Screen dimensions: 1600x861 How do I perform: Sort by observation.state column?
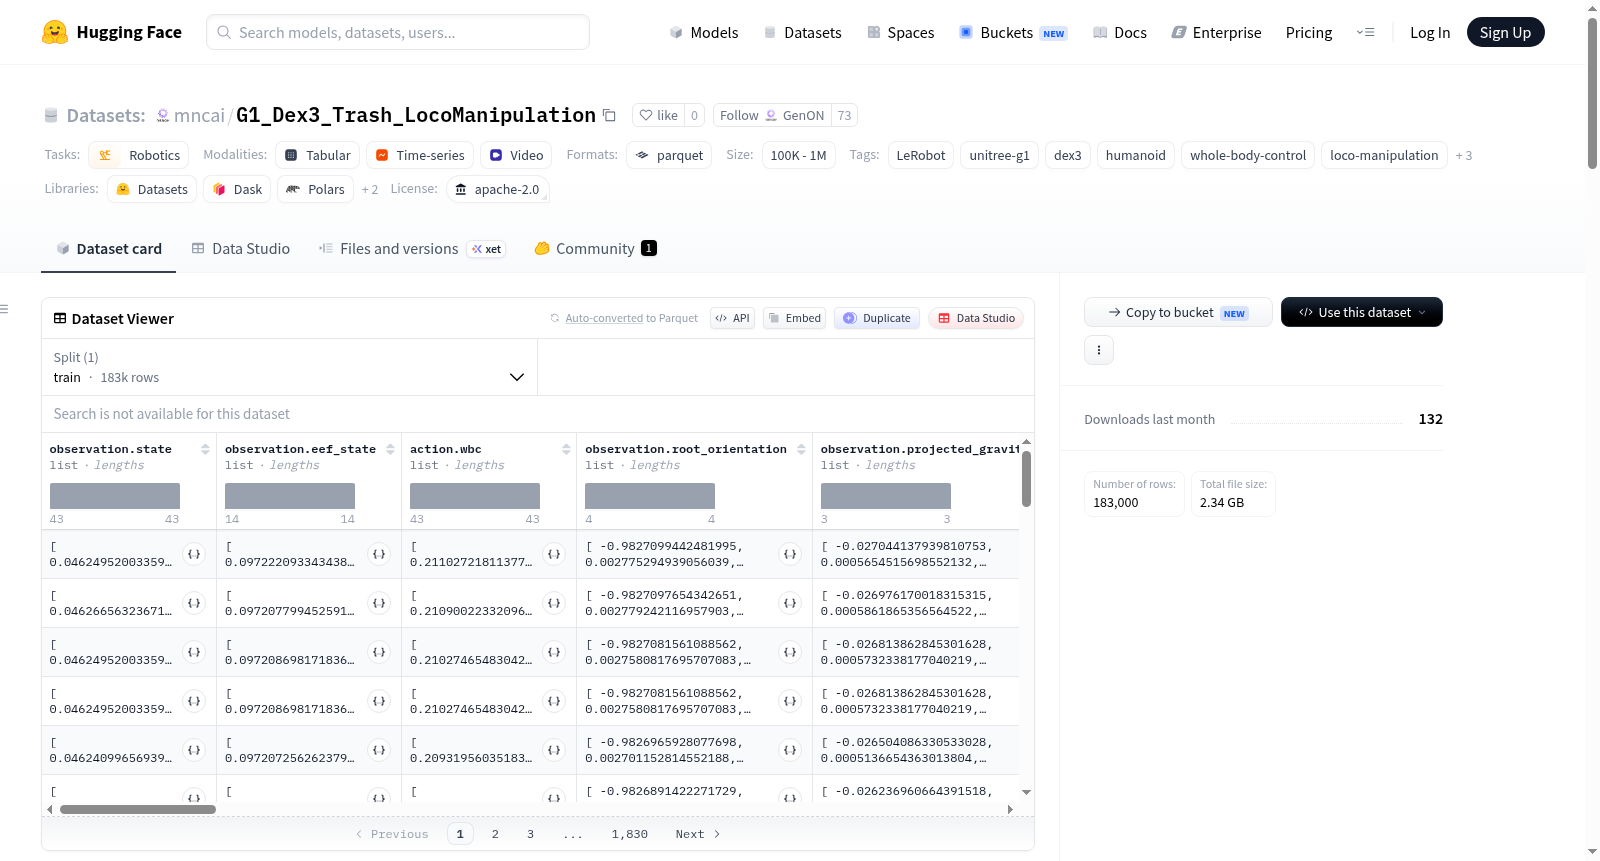[205, 449]
